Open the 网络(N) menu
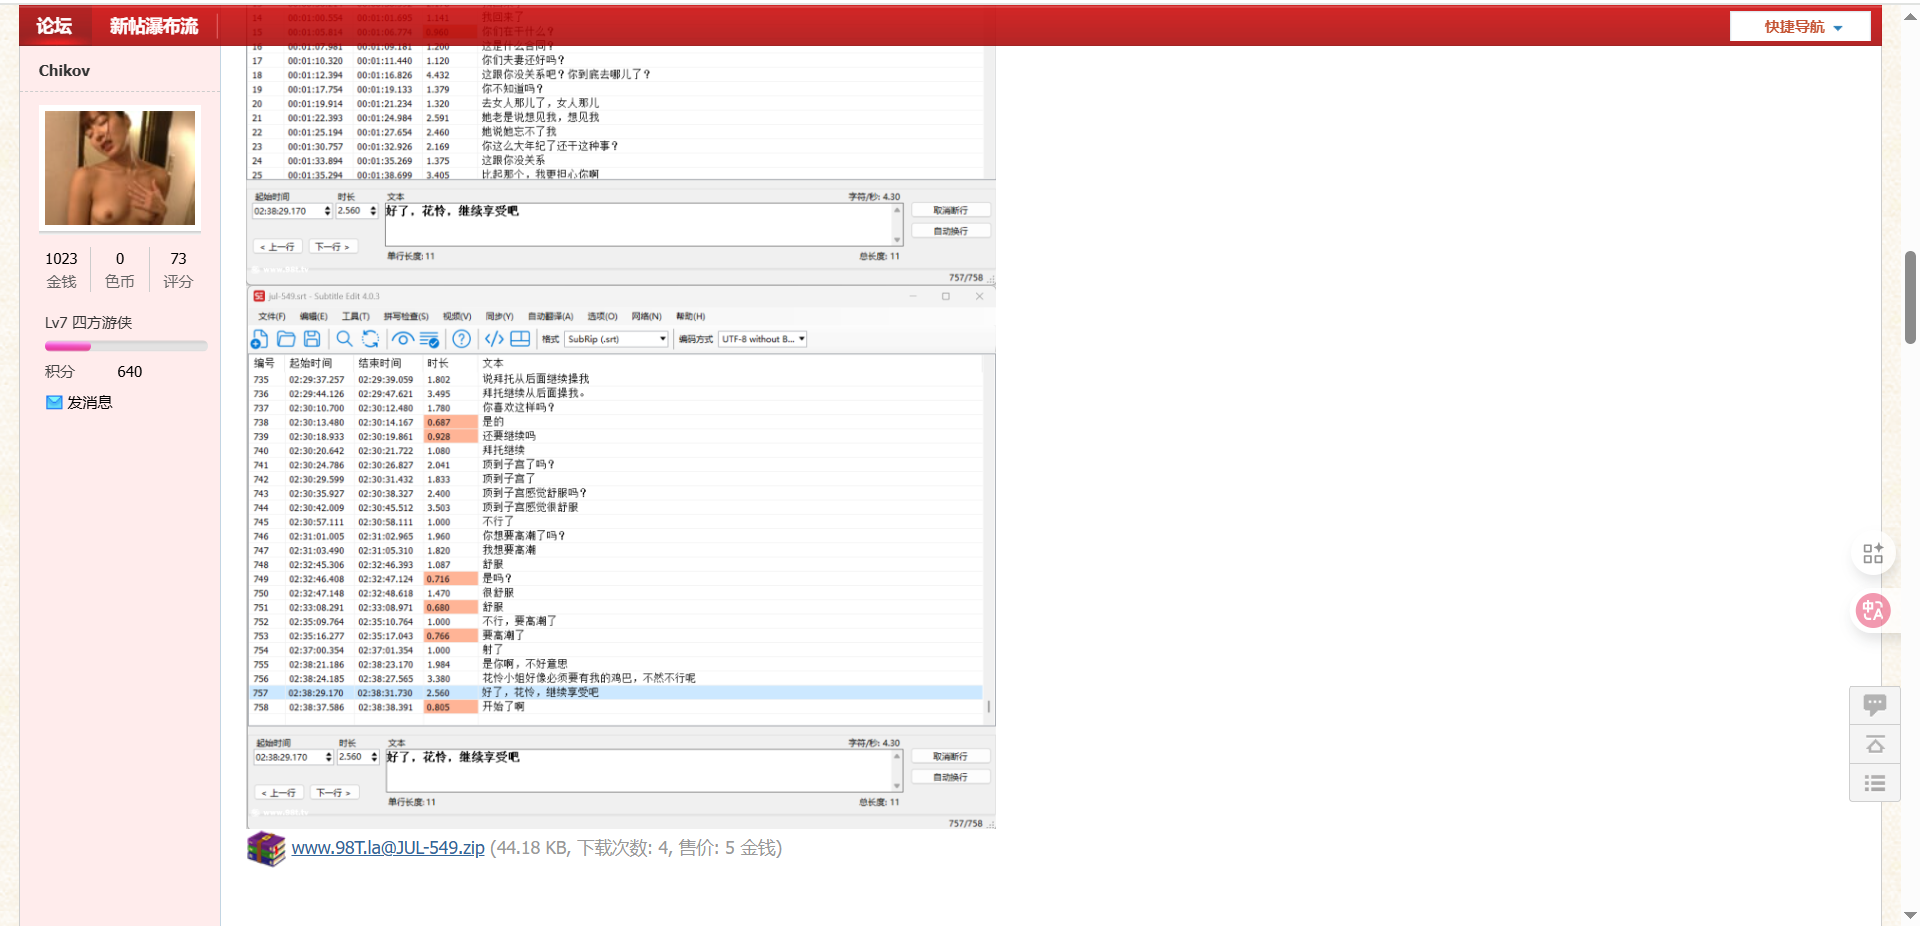The height and width of the screenshot is (926, 1920). 647,316
